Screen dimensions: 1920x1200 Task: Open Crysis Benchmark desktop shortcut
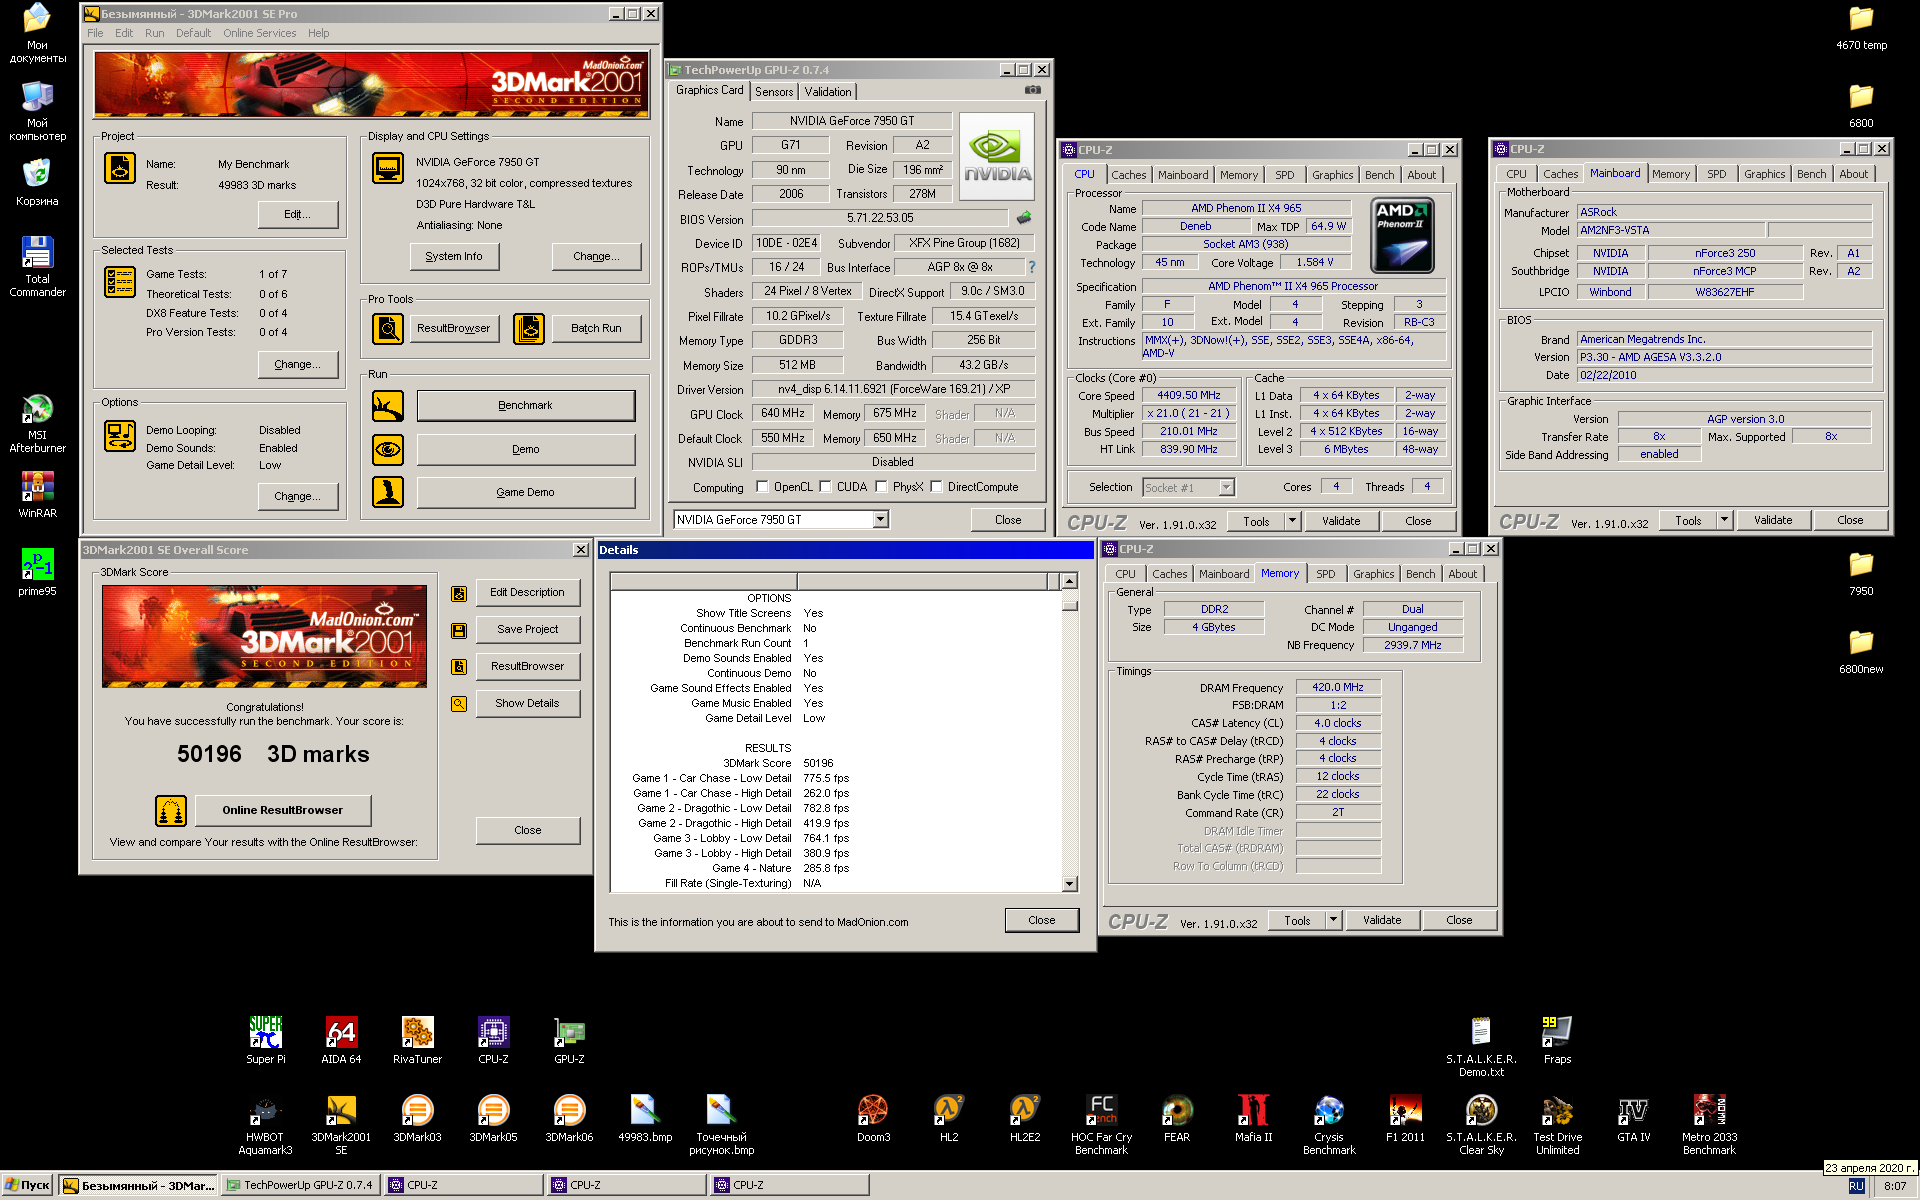pyautogui.click(x=1329, y=1124)
